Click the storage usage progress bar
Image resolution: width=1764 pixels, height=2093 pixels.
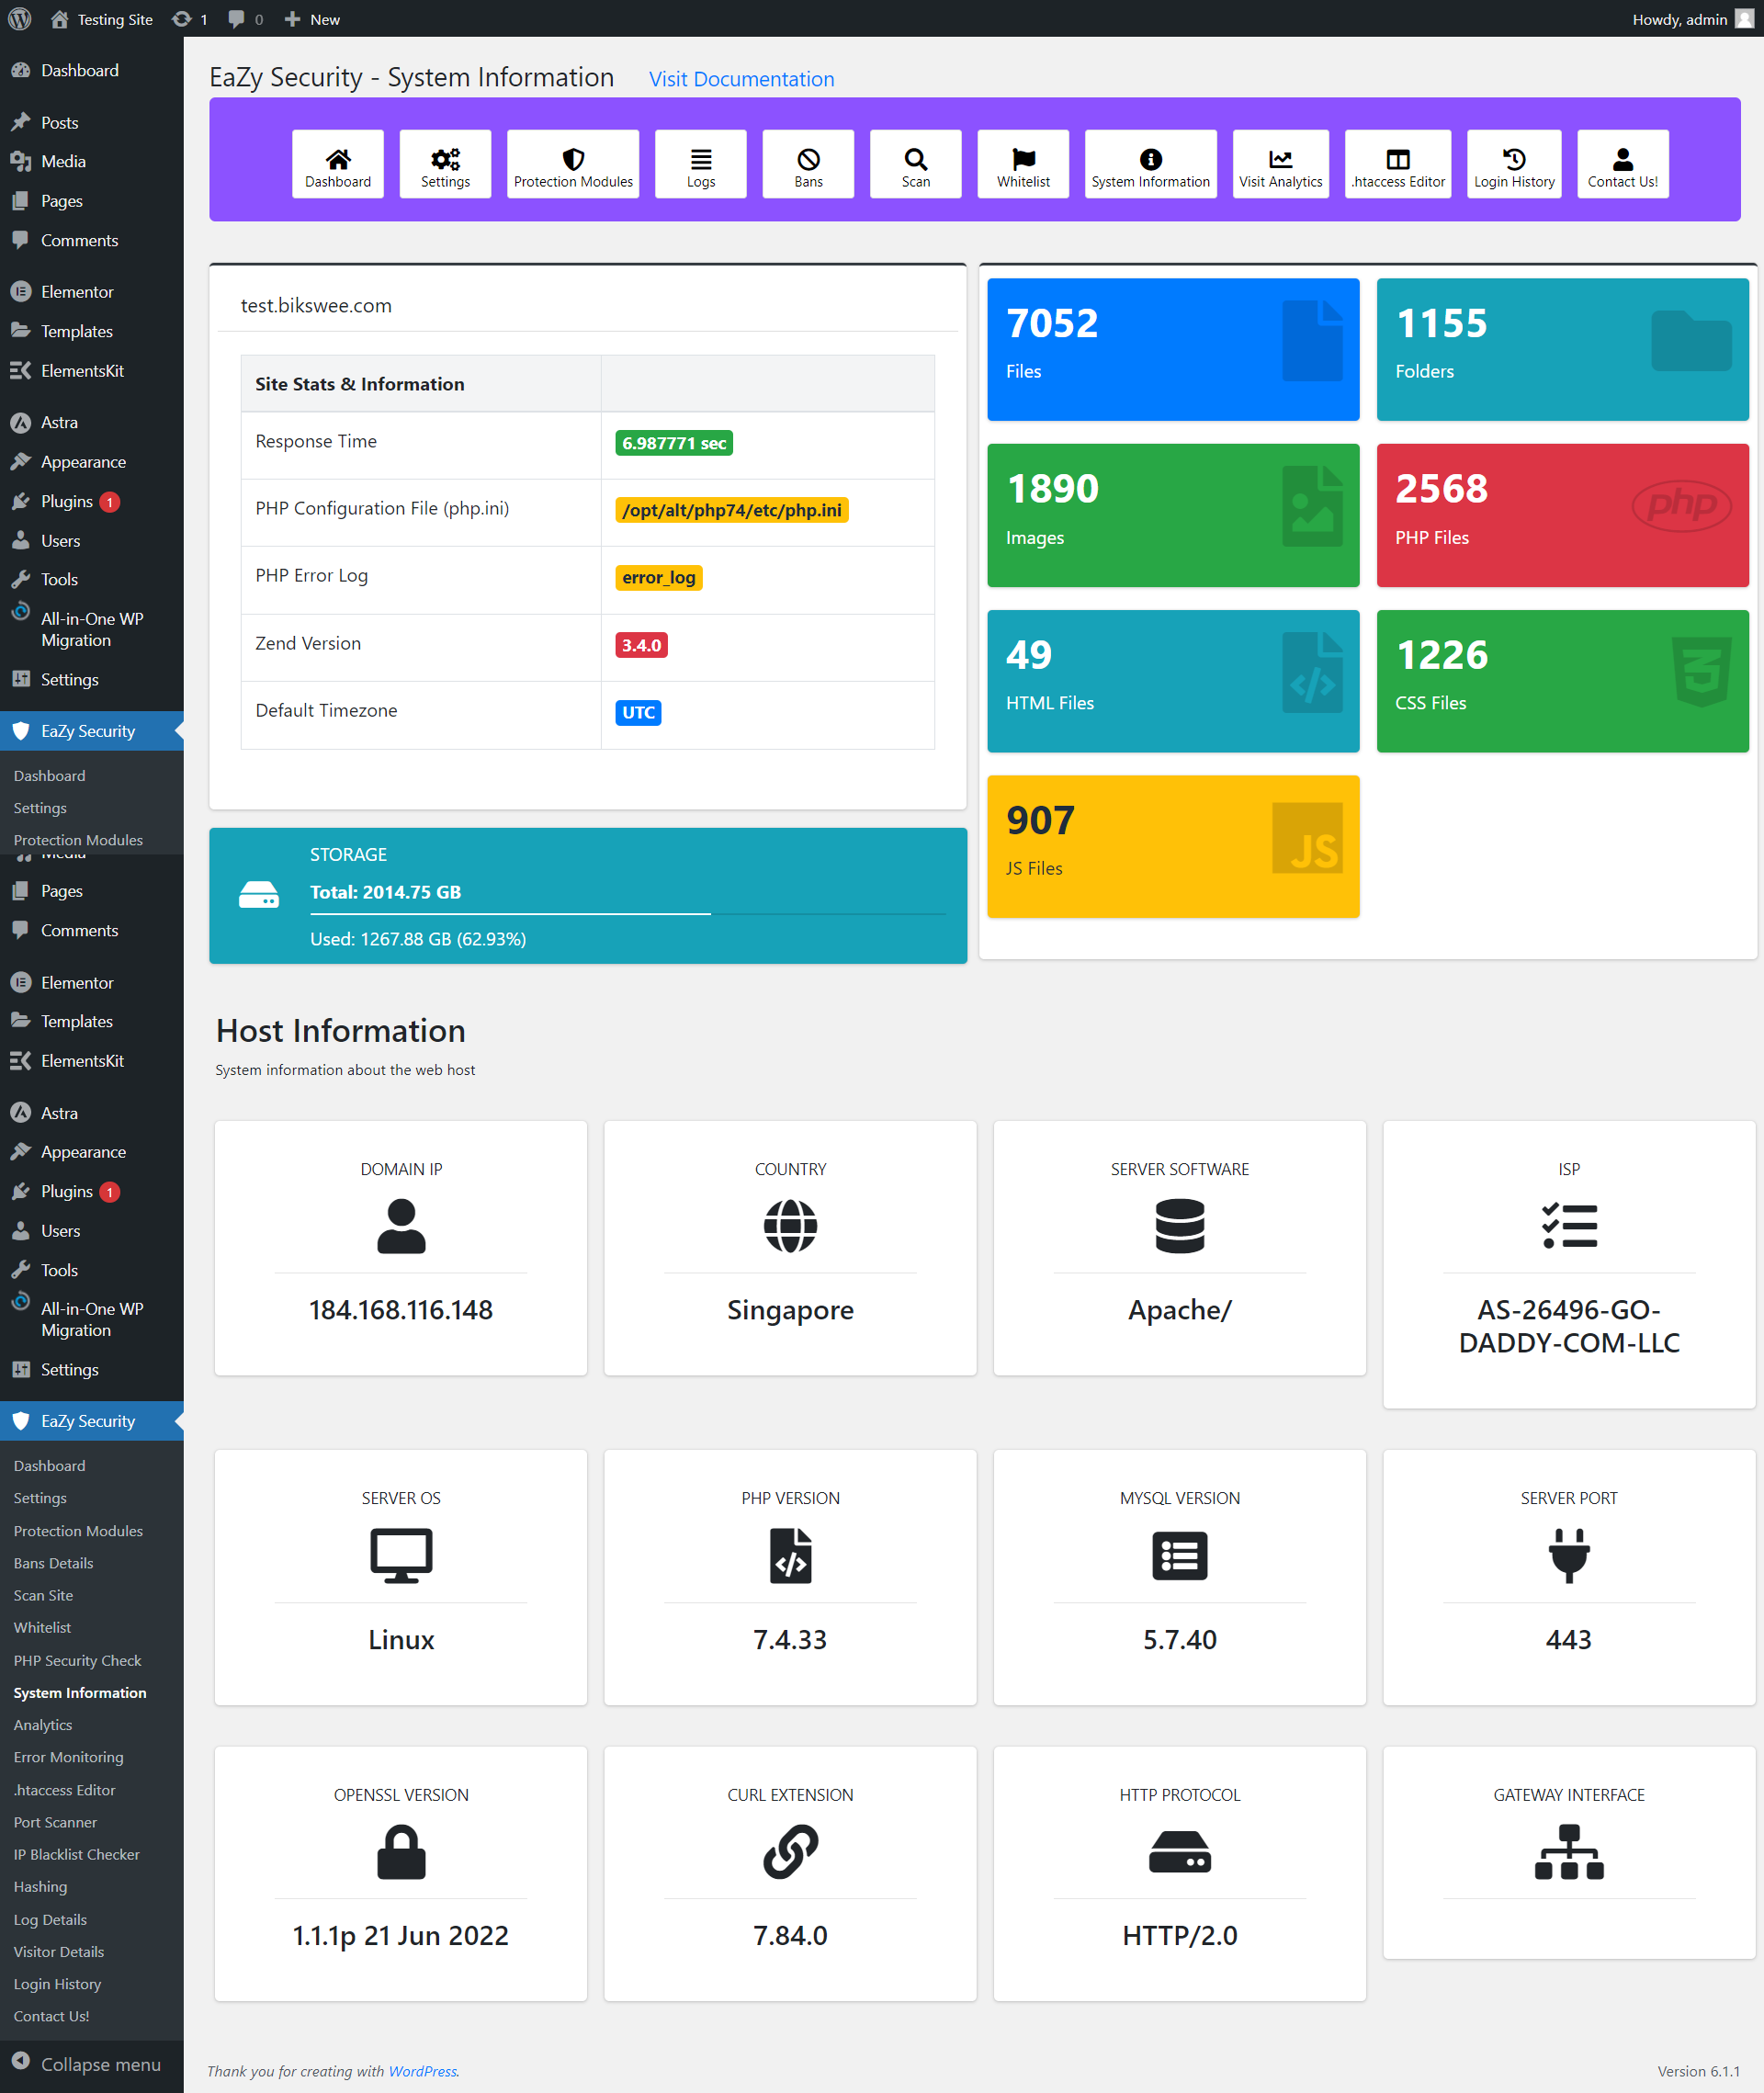(x=627, y=913)
